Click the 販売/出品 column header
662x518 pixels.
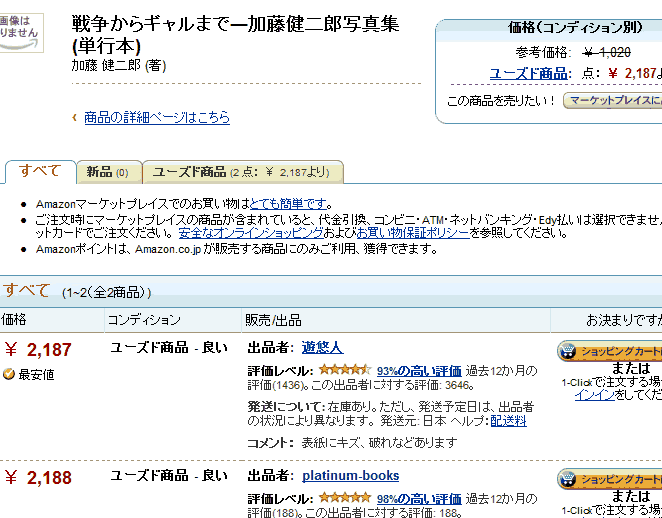(x=273, y=320)
